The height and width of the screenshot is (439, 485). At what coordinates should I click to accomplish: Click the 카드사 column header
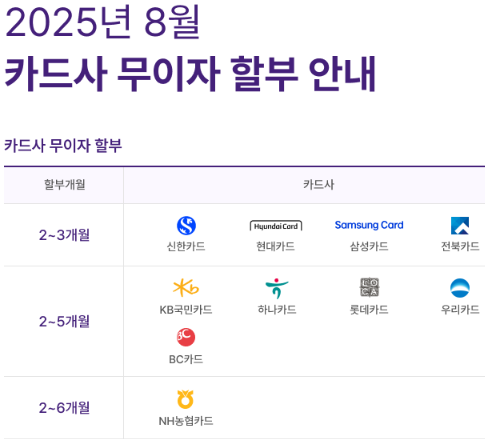coord(318,184)
